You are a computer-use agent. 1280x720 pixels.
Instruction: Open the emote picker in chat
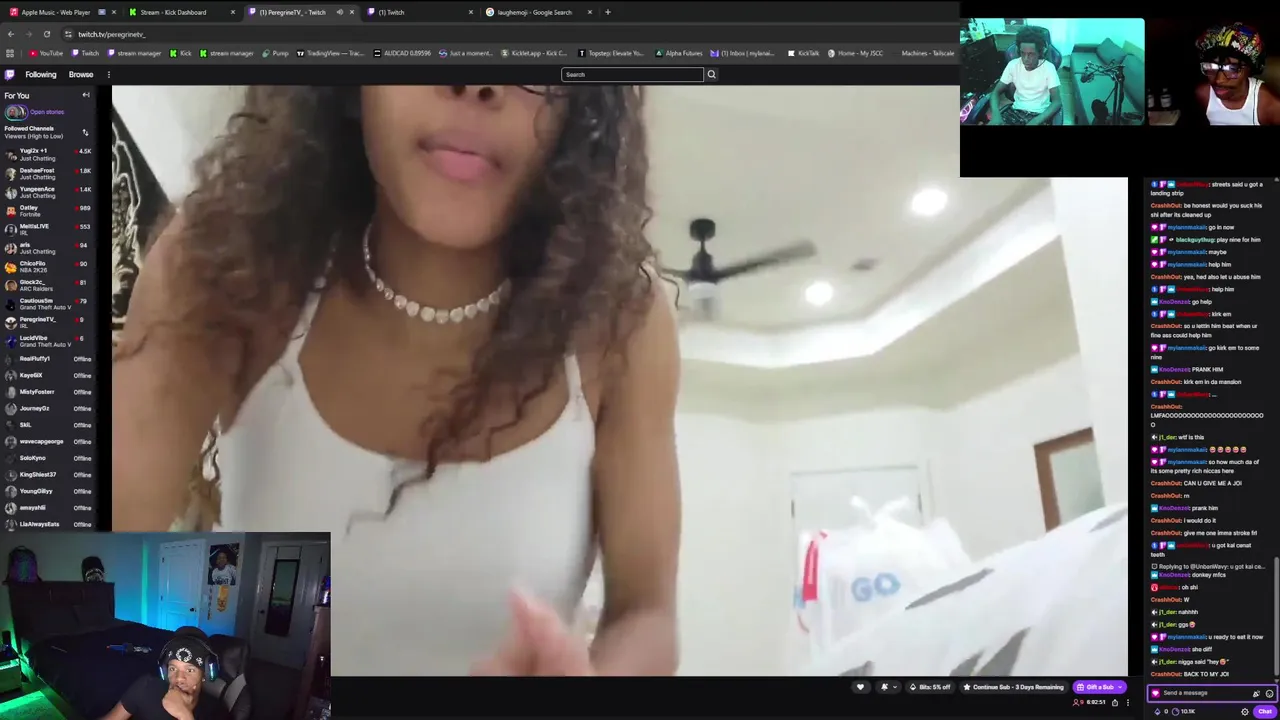coord(1269,693)
